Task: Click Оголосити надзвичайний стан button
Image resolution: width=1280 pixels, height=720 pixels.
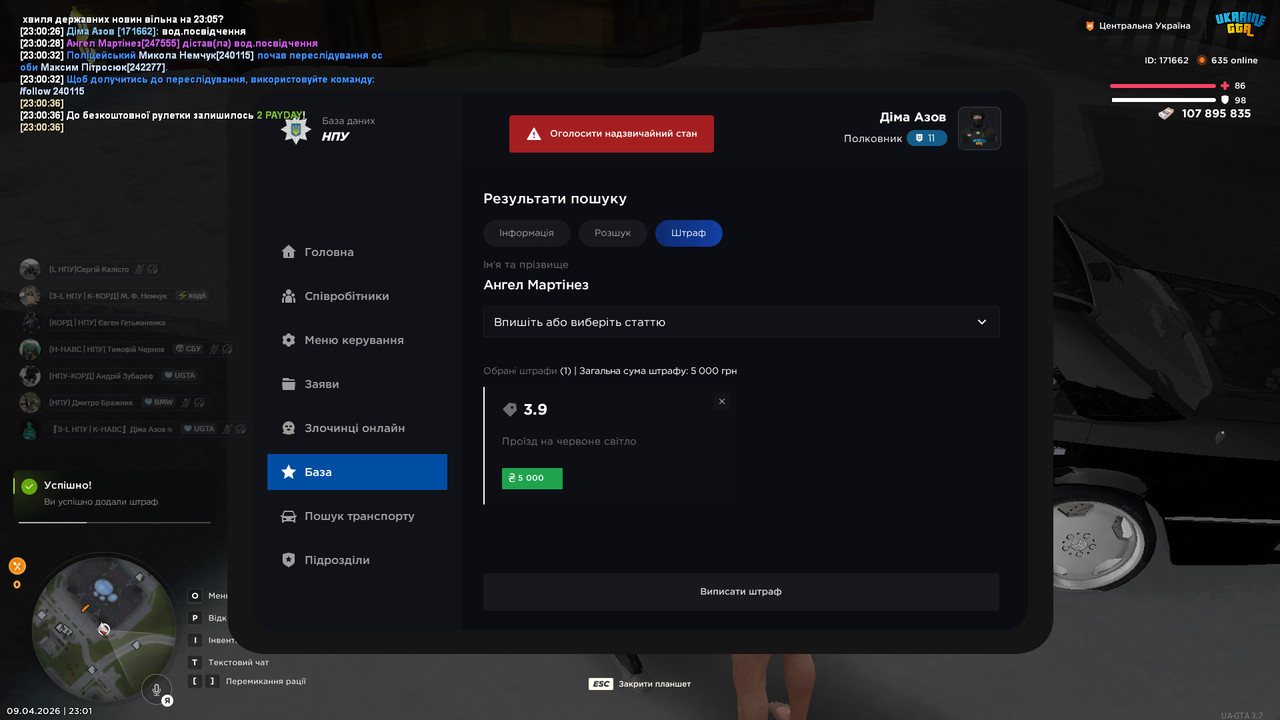Action: pyautogui.click(x=611, y=133)
